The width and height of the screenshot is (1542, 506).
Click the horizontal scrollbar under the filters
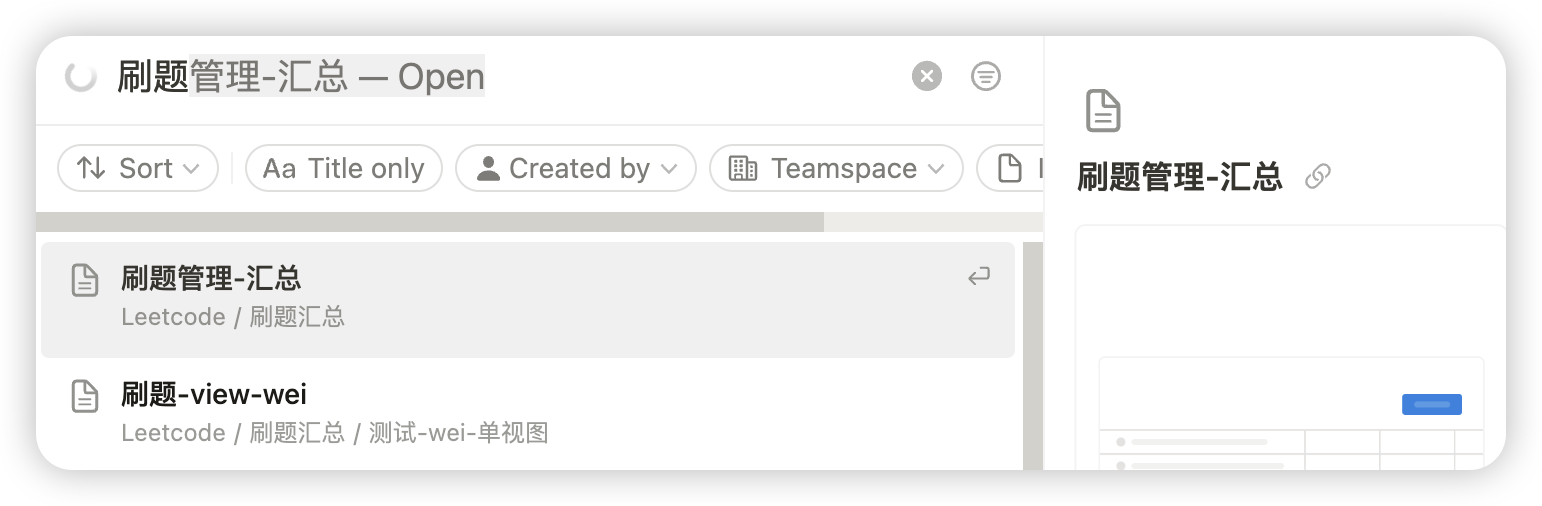pyautogui.click(x=430, y=222)
